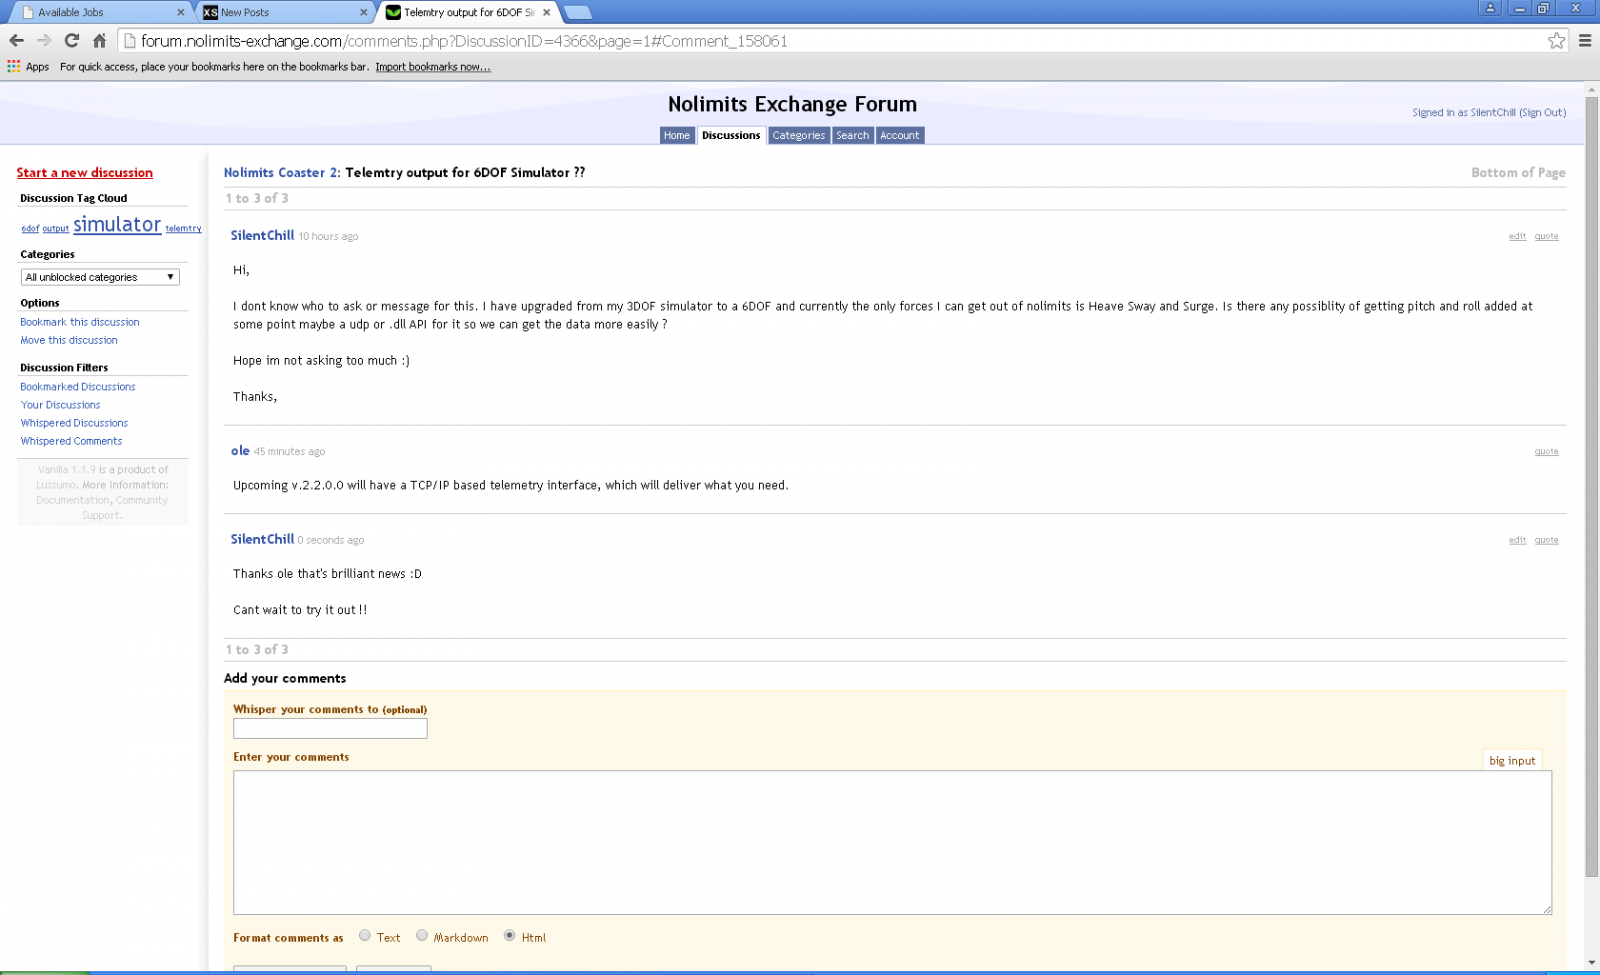Bookmark this page with the star icon
1600x975 pixels.
point(1556,41)
